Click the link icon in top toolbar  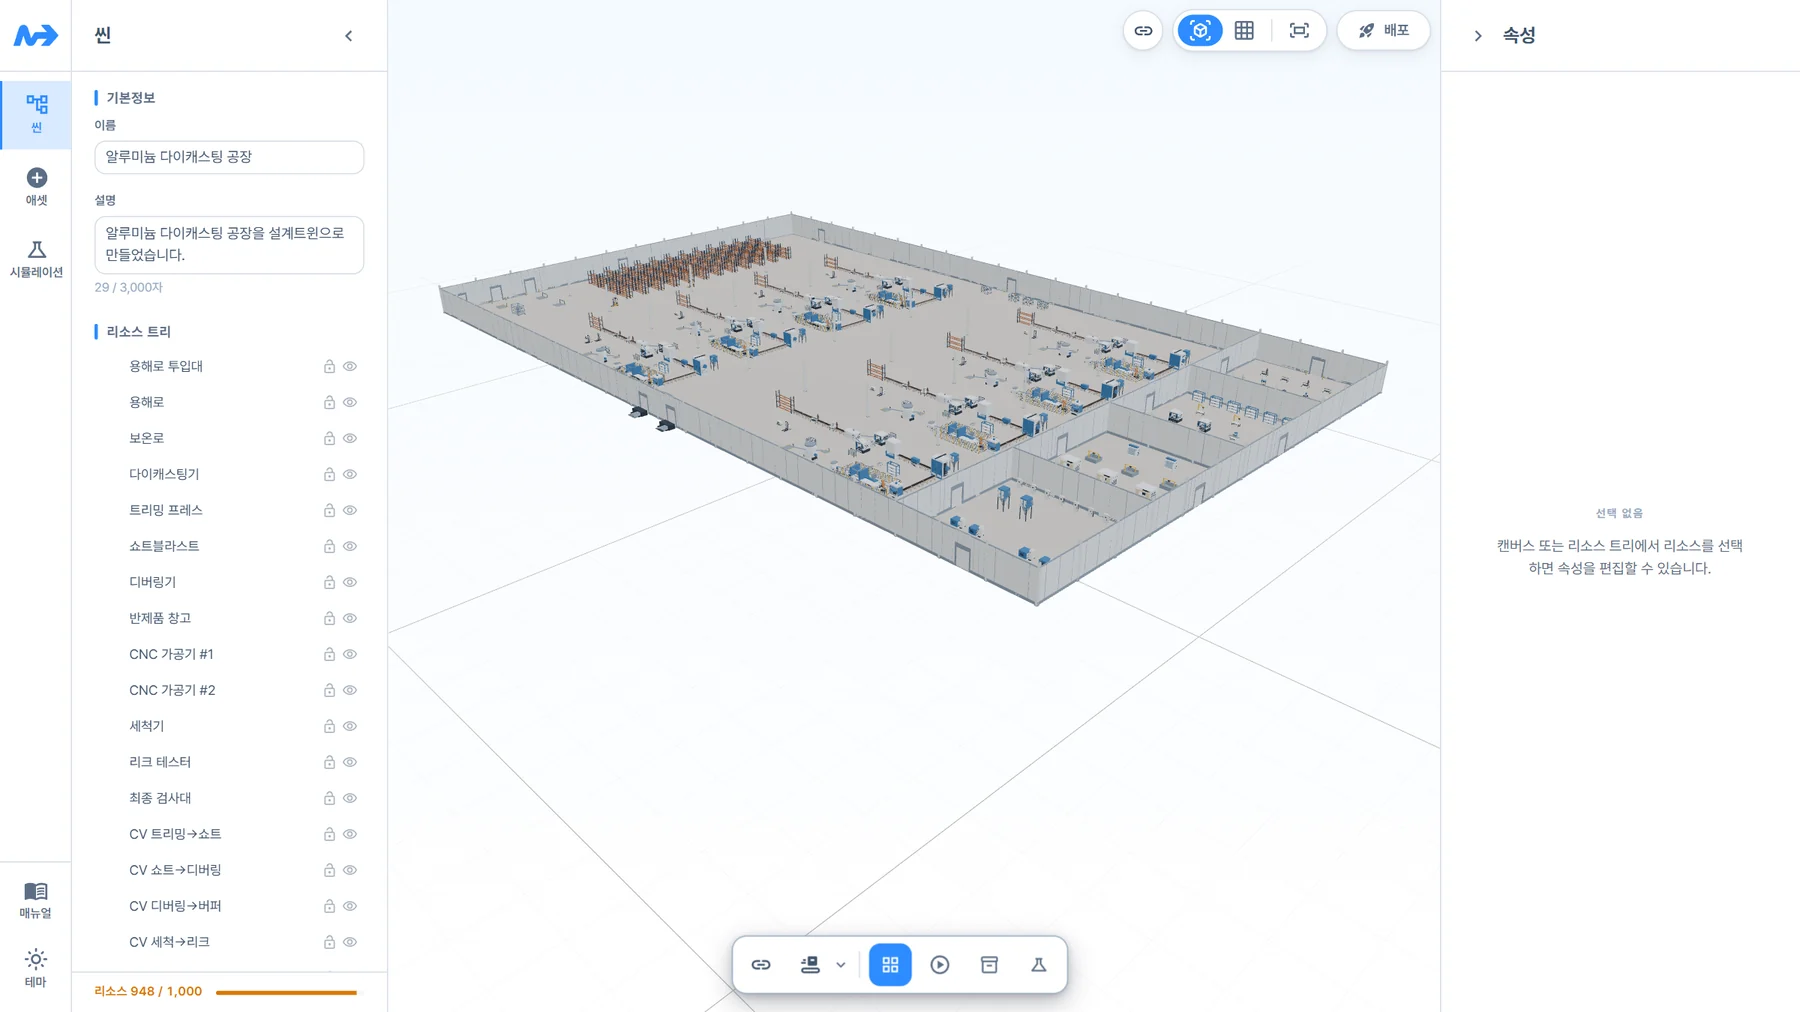click(x=1142, y=31)
